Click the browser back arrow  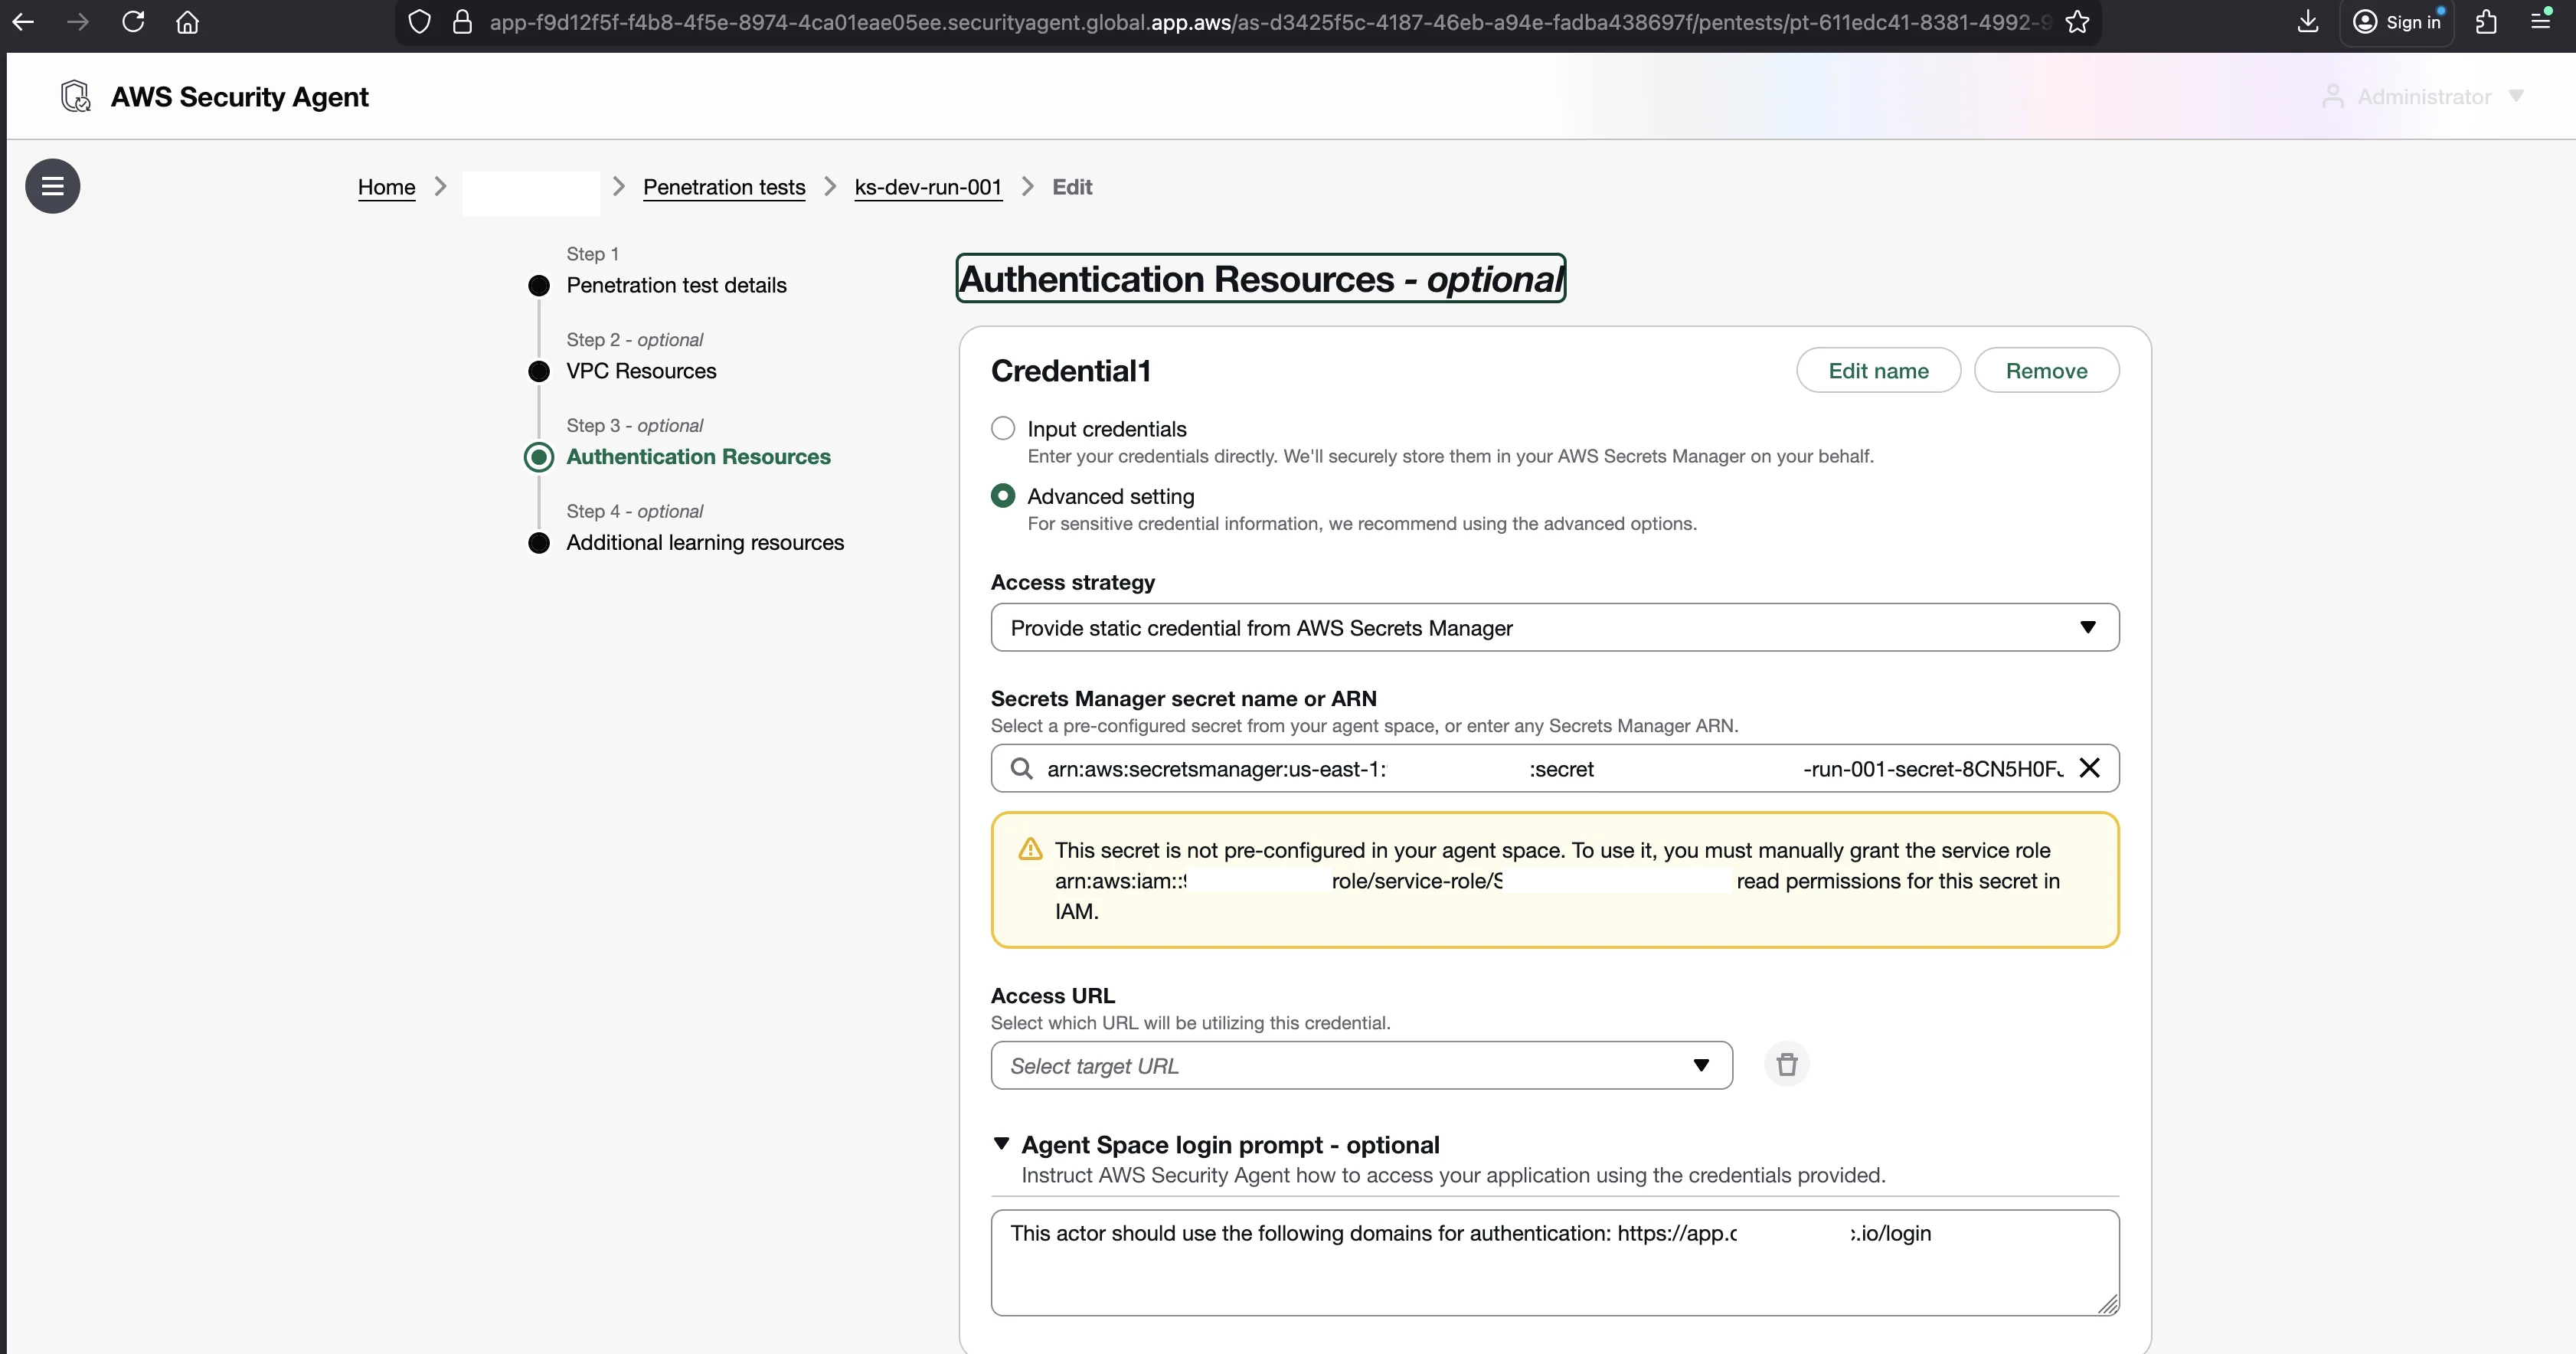coord(24,22)
